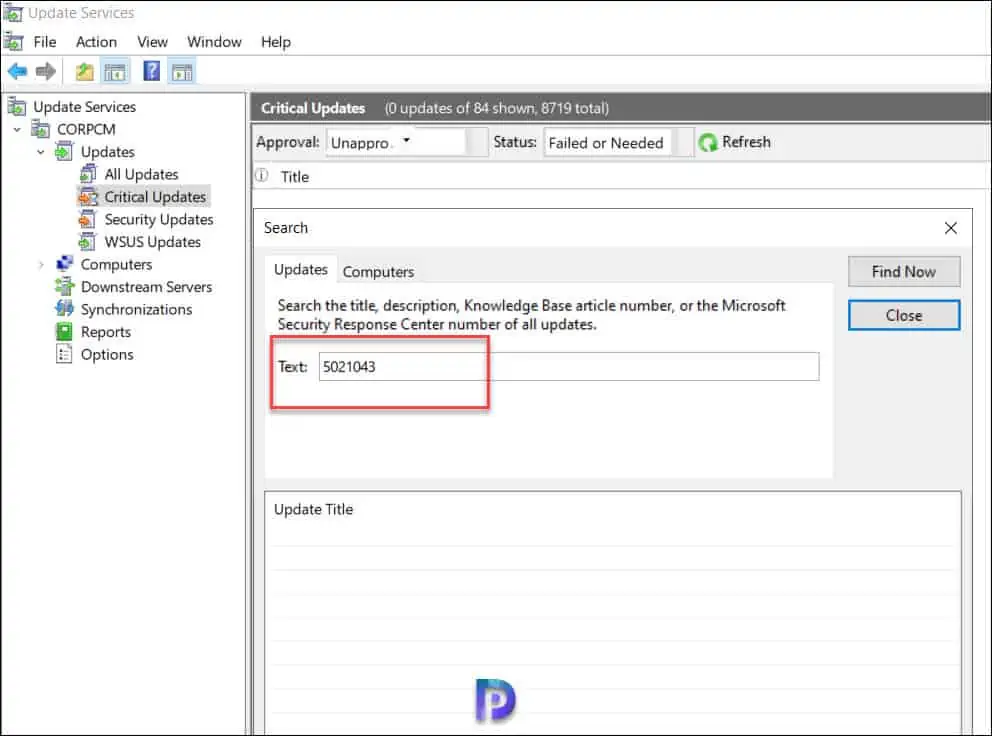Click the Back arrow toolbar icon
The height and width of the screenshot is (736, 992).
pyautogui.click(x=17, y=72)
